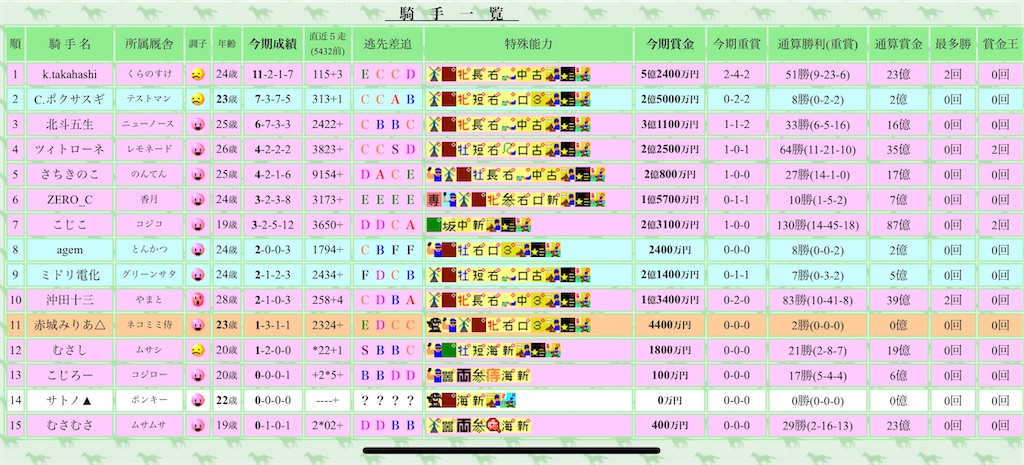Image resolution: width=1024 pixels, height=465 pixels.
Task: Click 2回 in ツィトローネ's 賞金王 column
Action: point(1000,150)
